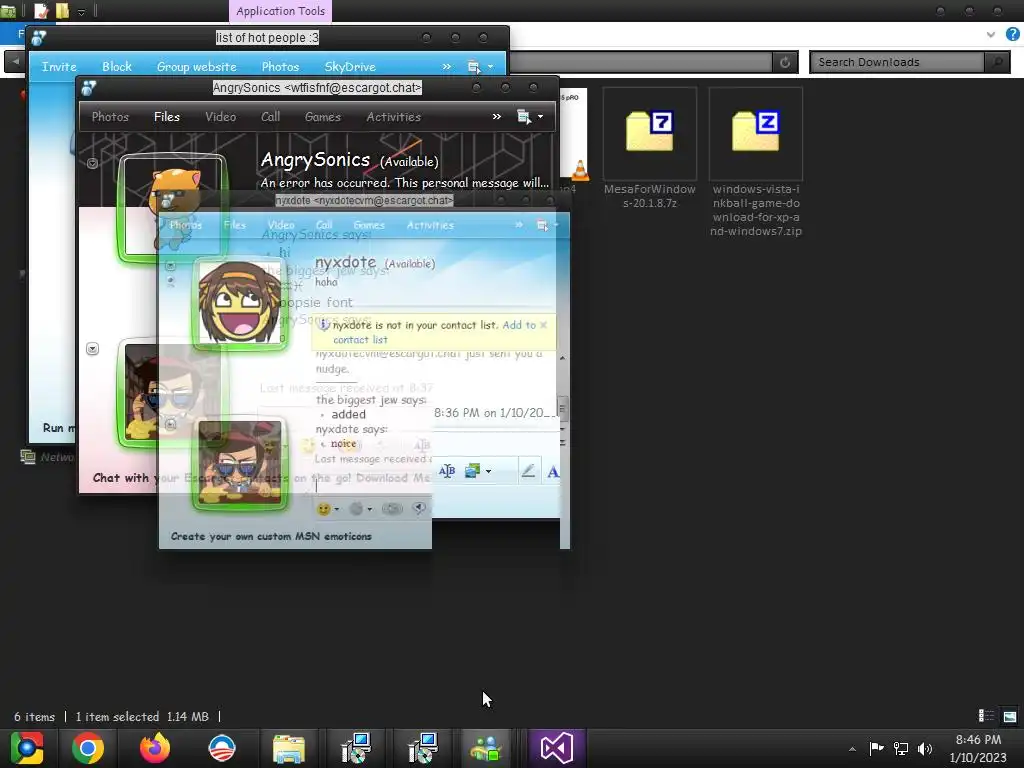Open Photos tab in AngrySonics window
The image size is (1024, 768).
(110, 117)
